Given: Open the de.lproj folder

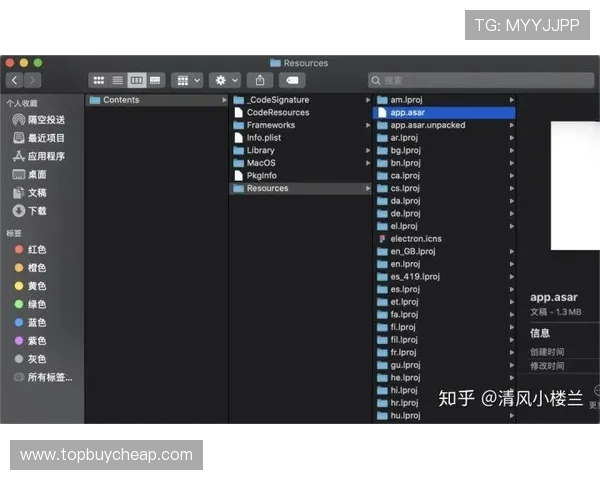Looking at the screenshot, I should pyautogui.click(x=444, y=214).
